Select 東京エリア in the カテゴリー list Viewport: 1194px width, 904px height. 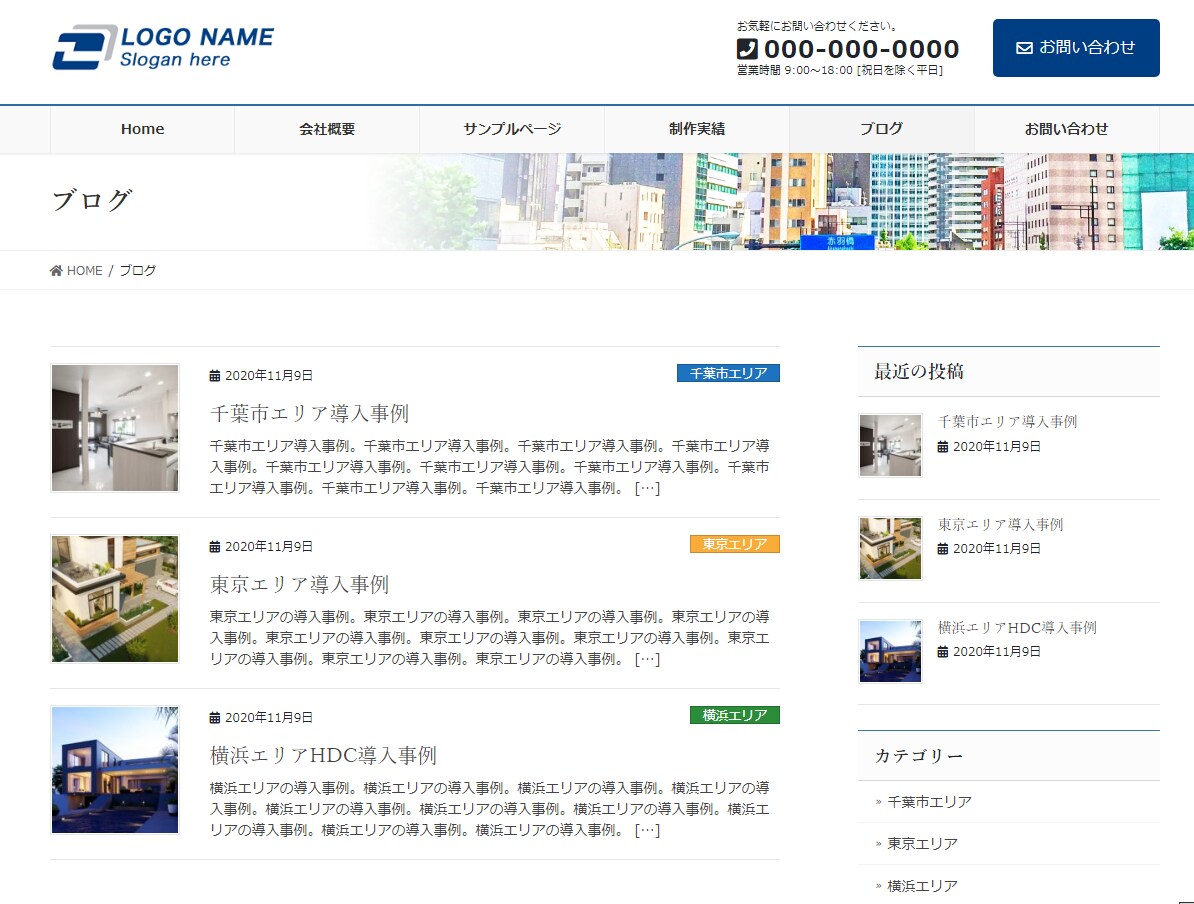[923, 844]
